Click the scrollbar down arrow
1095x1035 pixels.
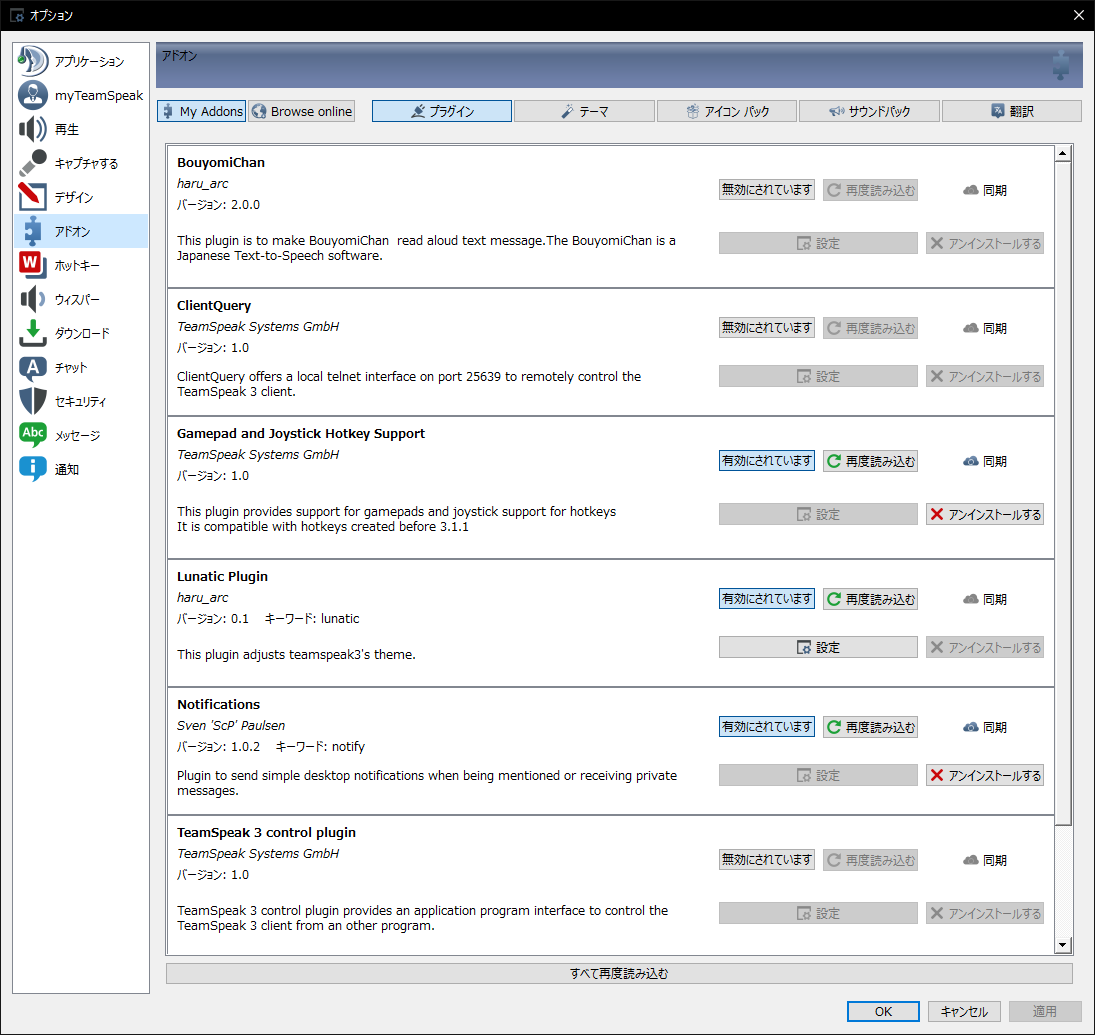click(1063, 946)
